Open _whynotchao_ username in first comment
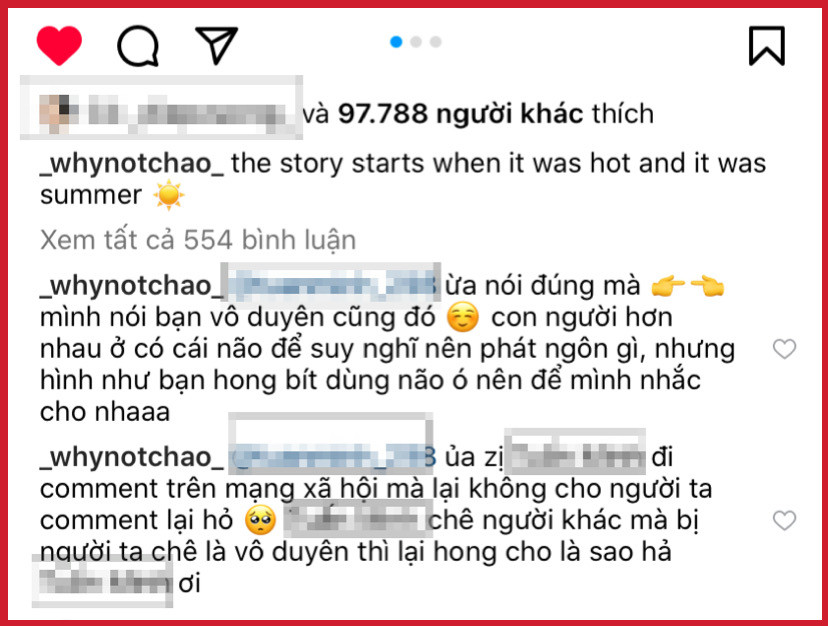This screenshot has width=828, height=626. (132, 286)
